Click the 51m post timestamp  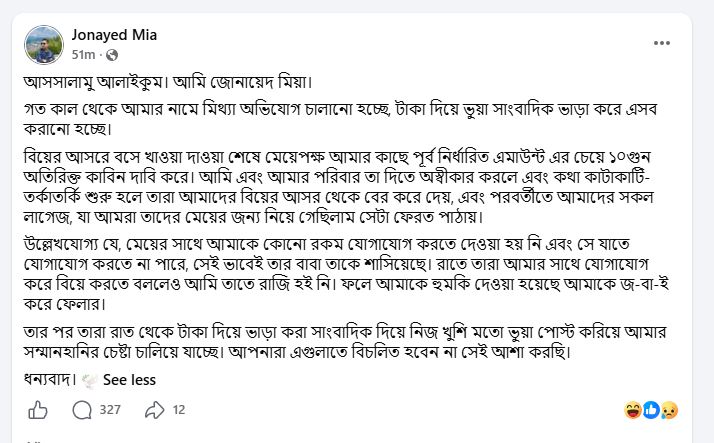coord(83,55)
